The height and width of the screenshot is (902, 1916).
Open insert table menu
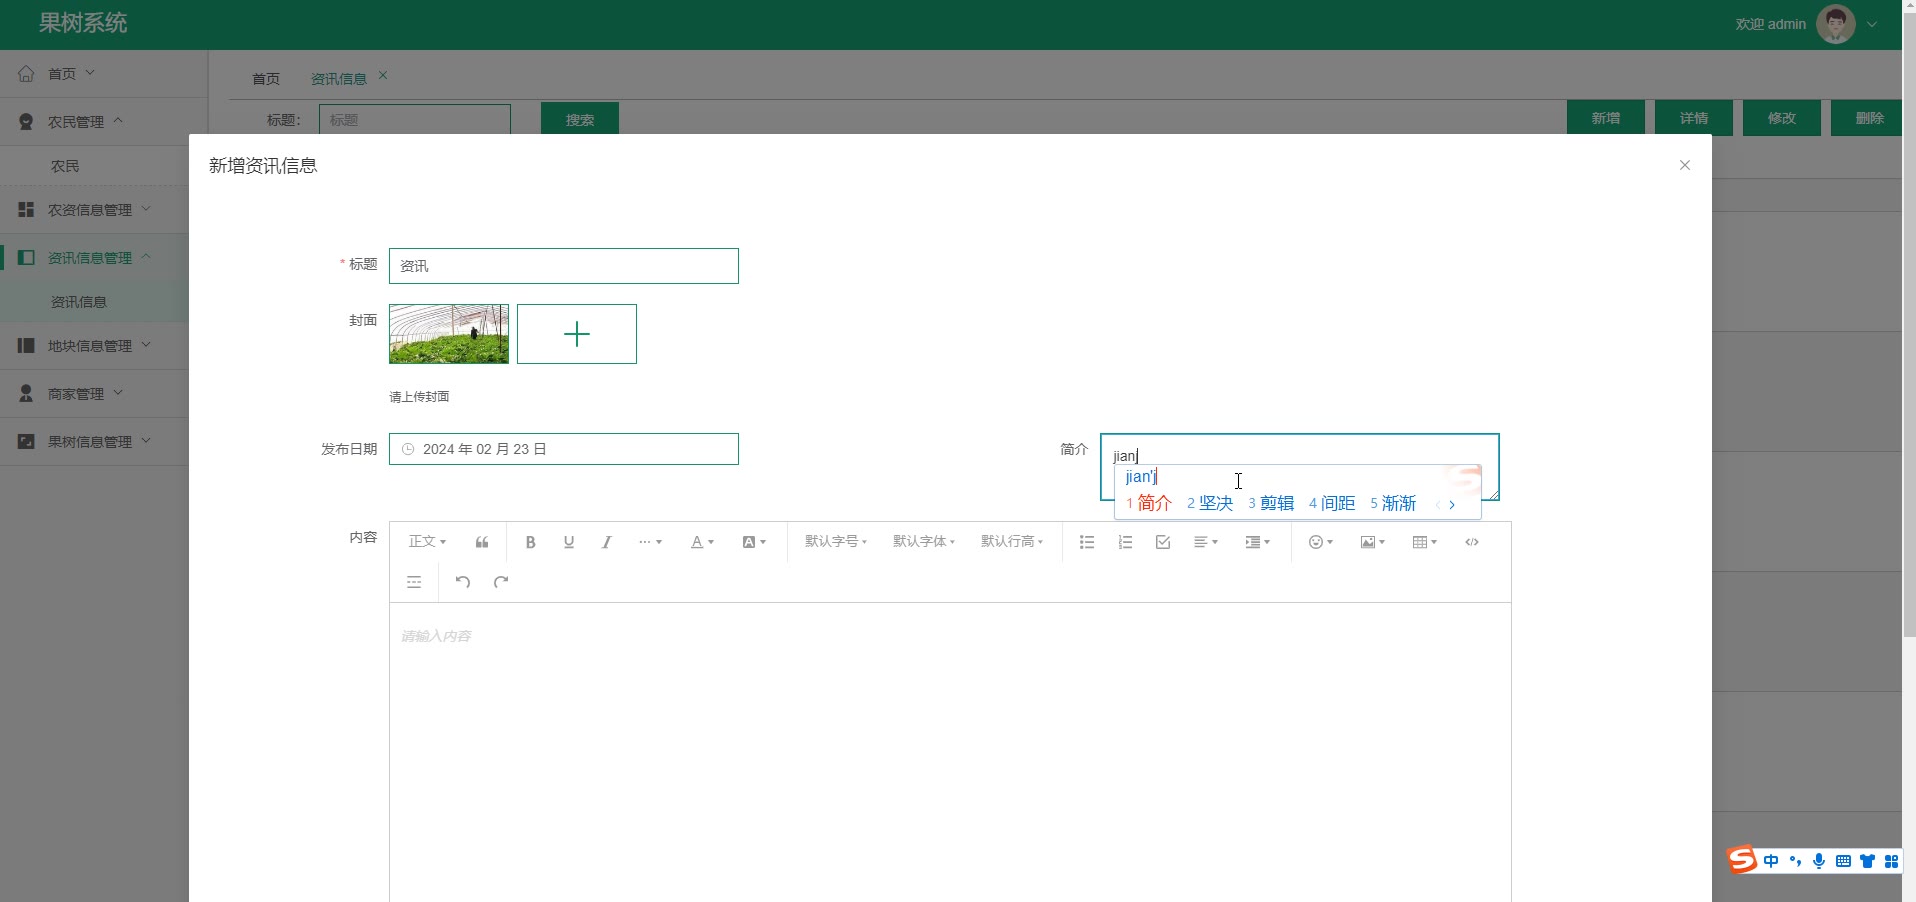pyautogui.click(x=1425, y=542)
